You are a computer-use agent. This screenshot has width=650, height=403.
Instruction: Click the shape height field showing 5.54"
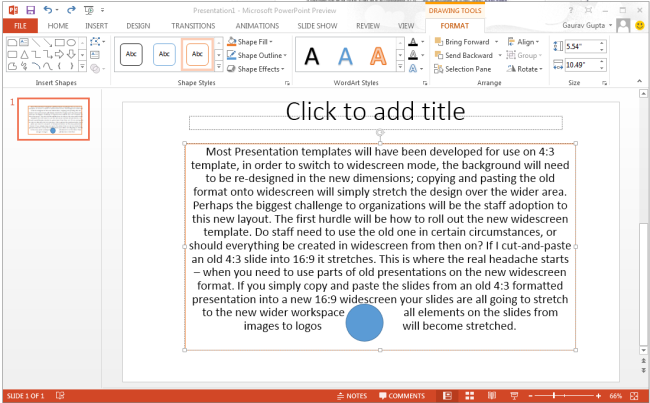coord(580,46)
